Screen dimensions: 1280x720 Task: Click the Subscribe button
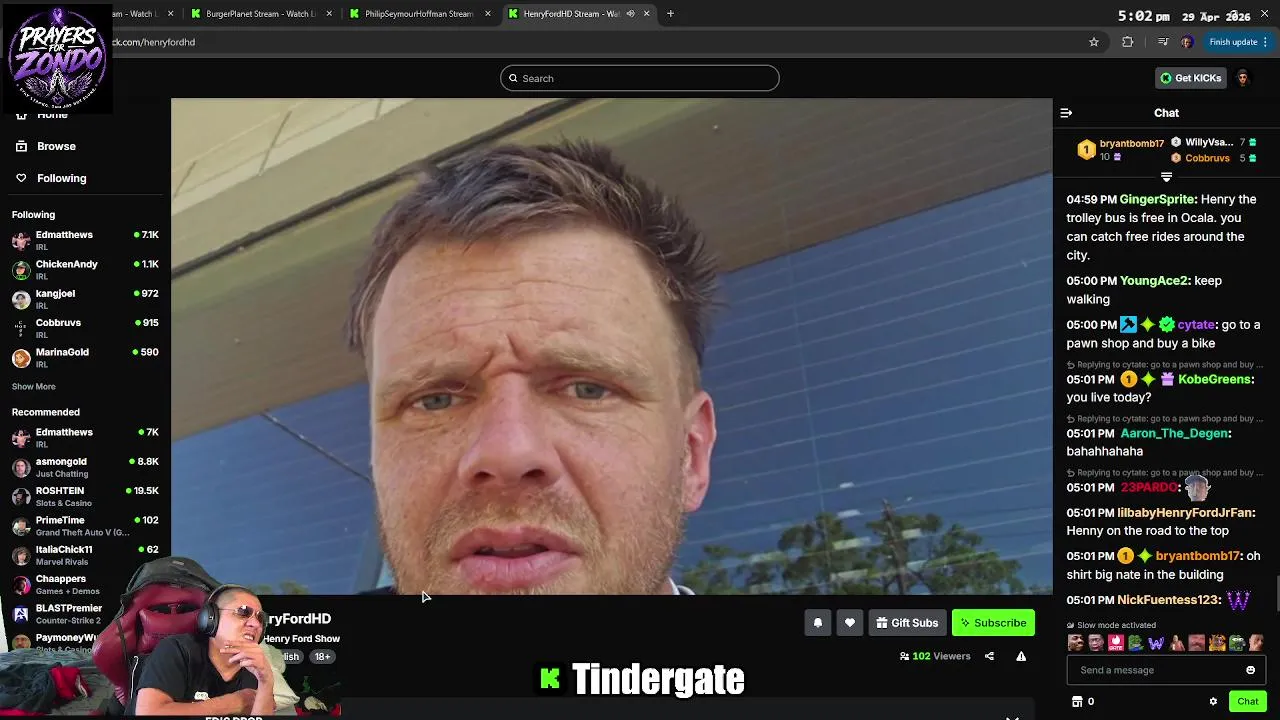(x=993, y=623)
